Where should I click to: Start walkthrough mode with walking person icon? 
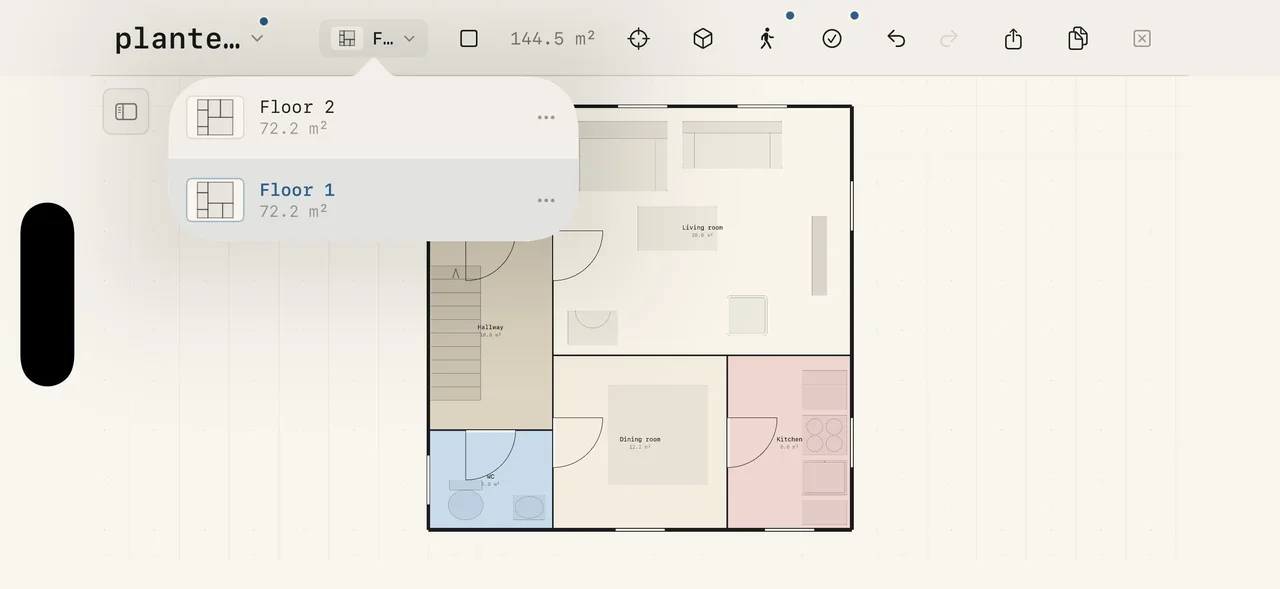click(767, 38)
